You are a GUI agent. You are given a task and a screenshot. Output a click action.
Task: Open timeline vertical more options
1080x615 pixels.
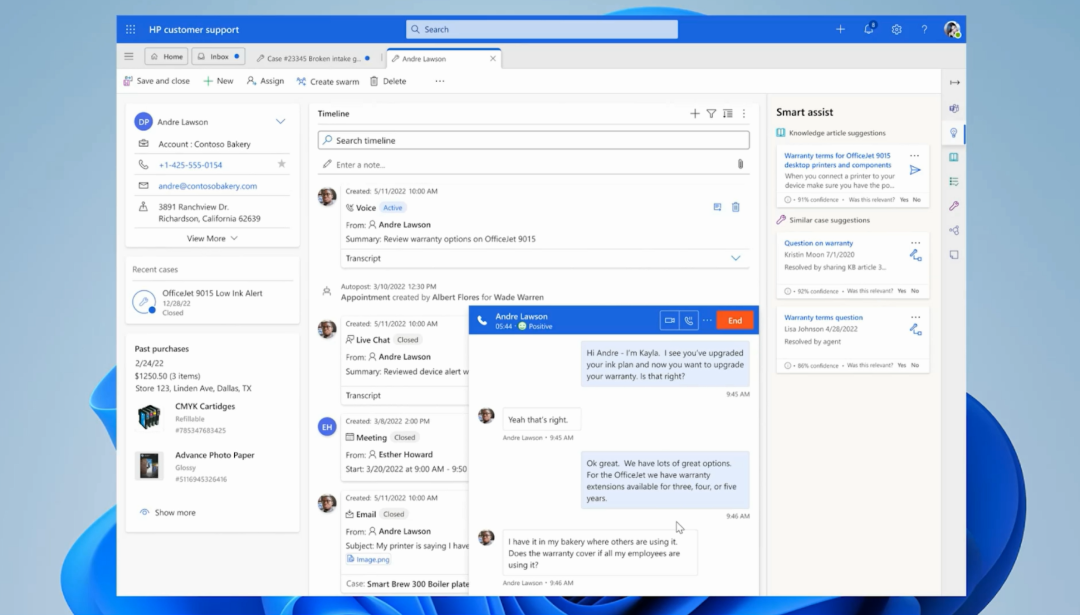[x=744, y=114]
